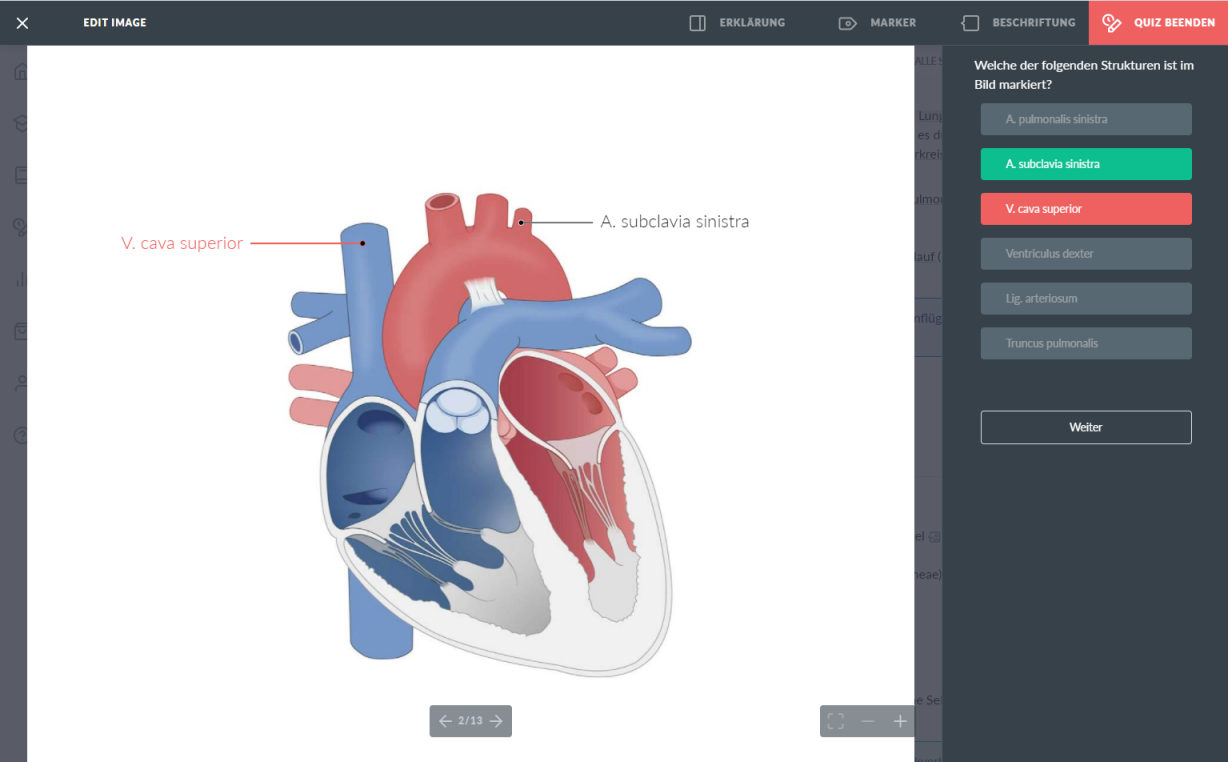Viewport: 1228px width, 762px height.
Task: Open the Erklärung panel
Action: (x=737, y=23)
